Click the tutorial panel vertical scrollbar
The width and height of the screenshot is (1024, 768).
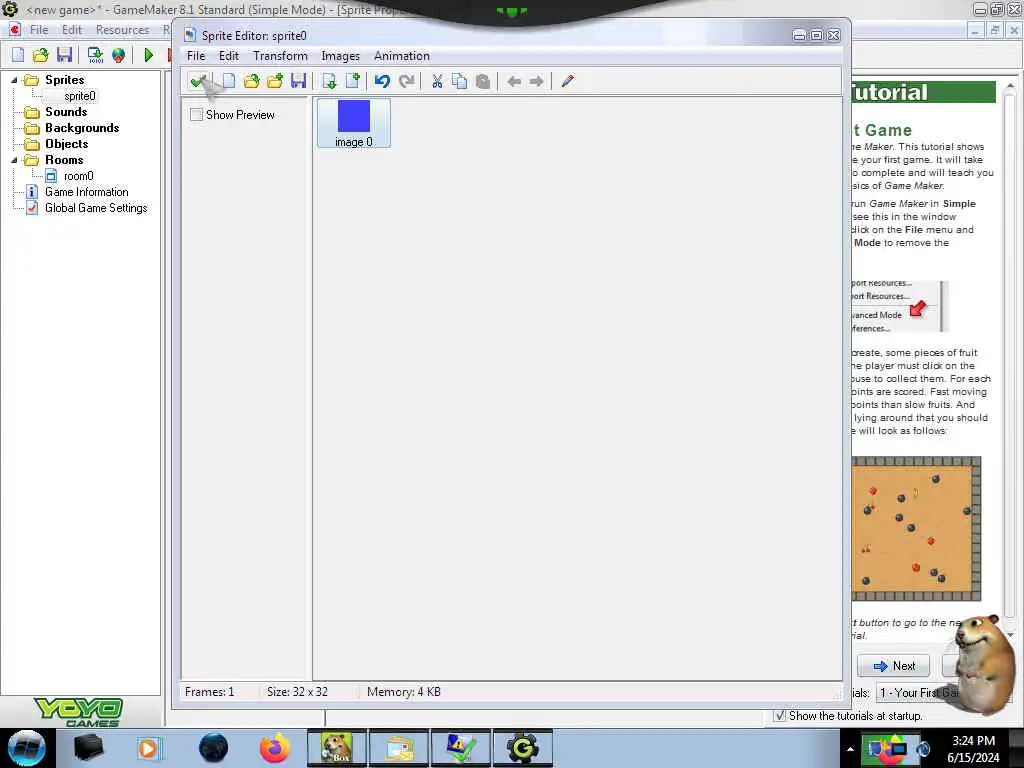(x=1010, y=359)
